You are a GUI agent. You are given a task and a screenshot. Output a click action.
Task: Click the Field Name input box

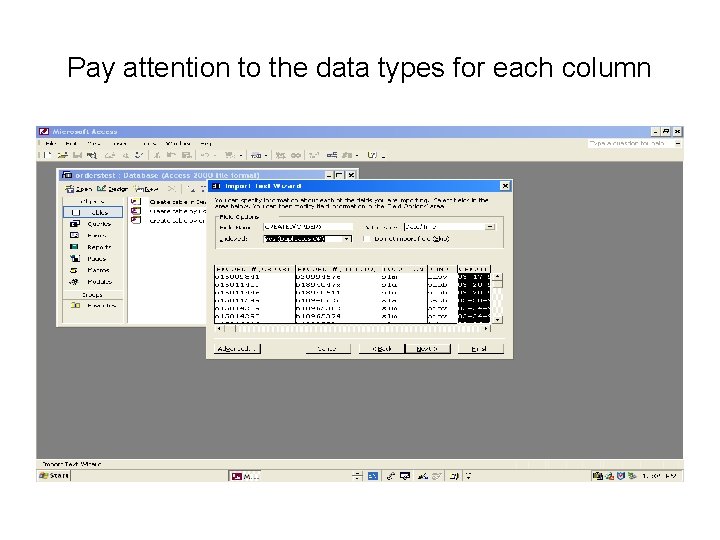click(x=308, y=227)
